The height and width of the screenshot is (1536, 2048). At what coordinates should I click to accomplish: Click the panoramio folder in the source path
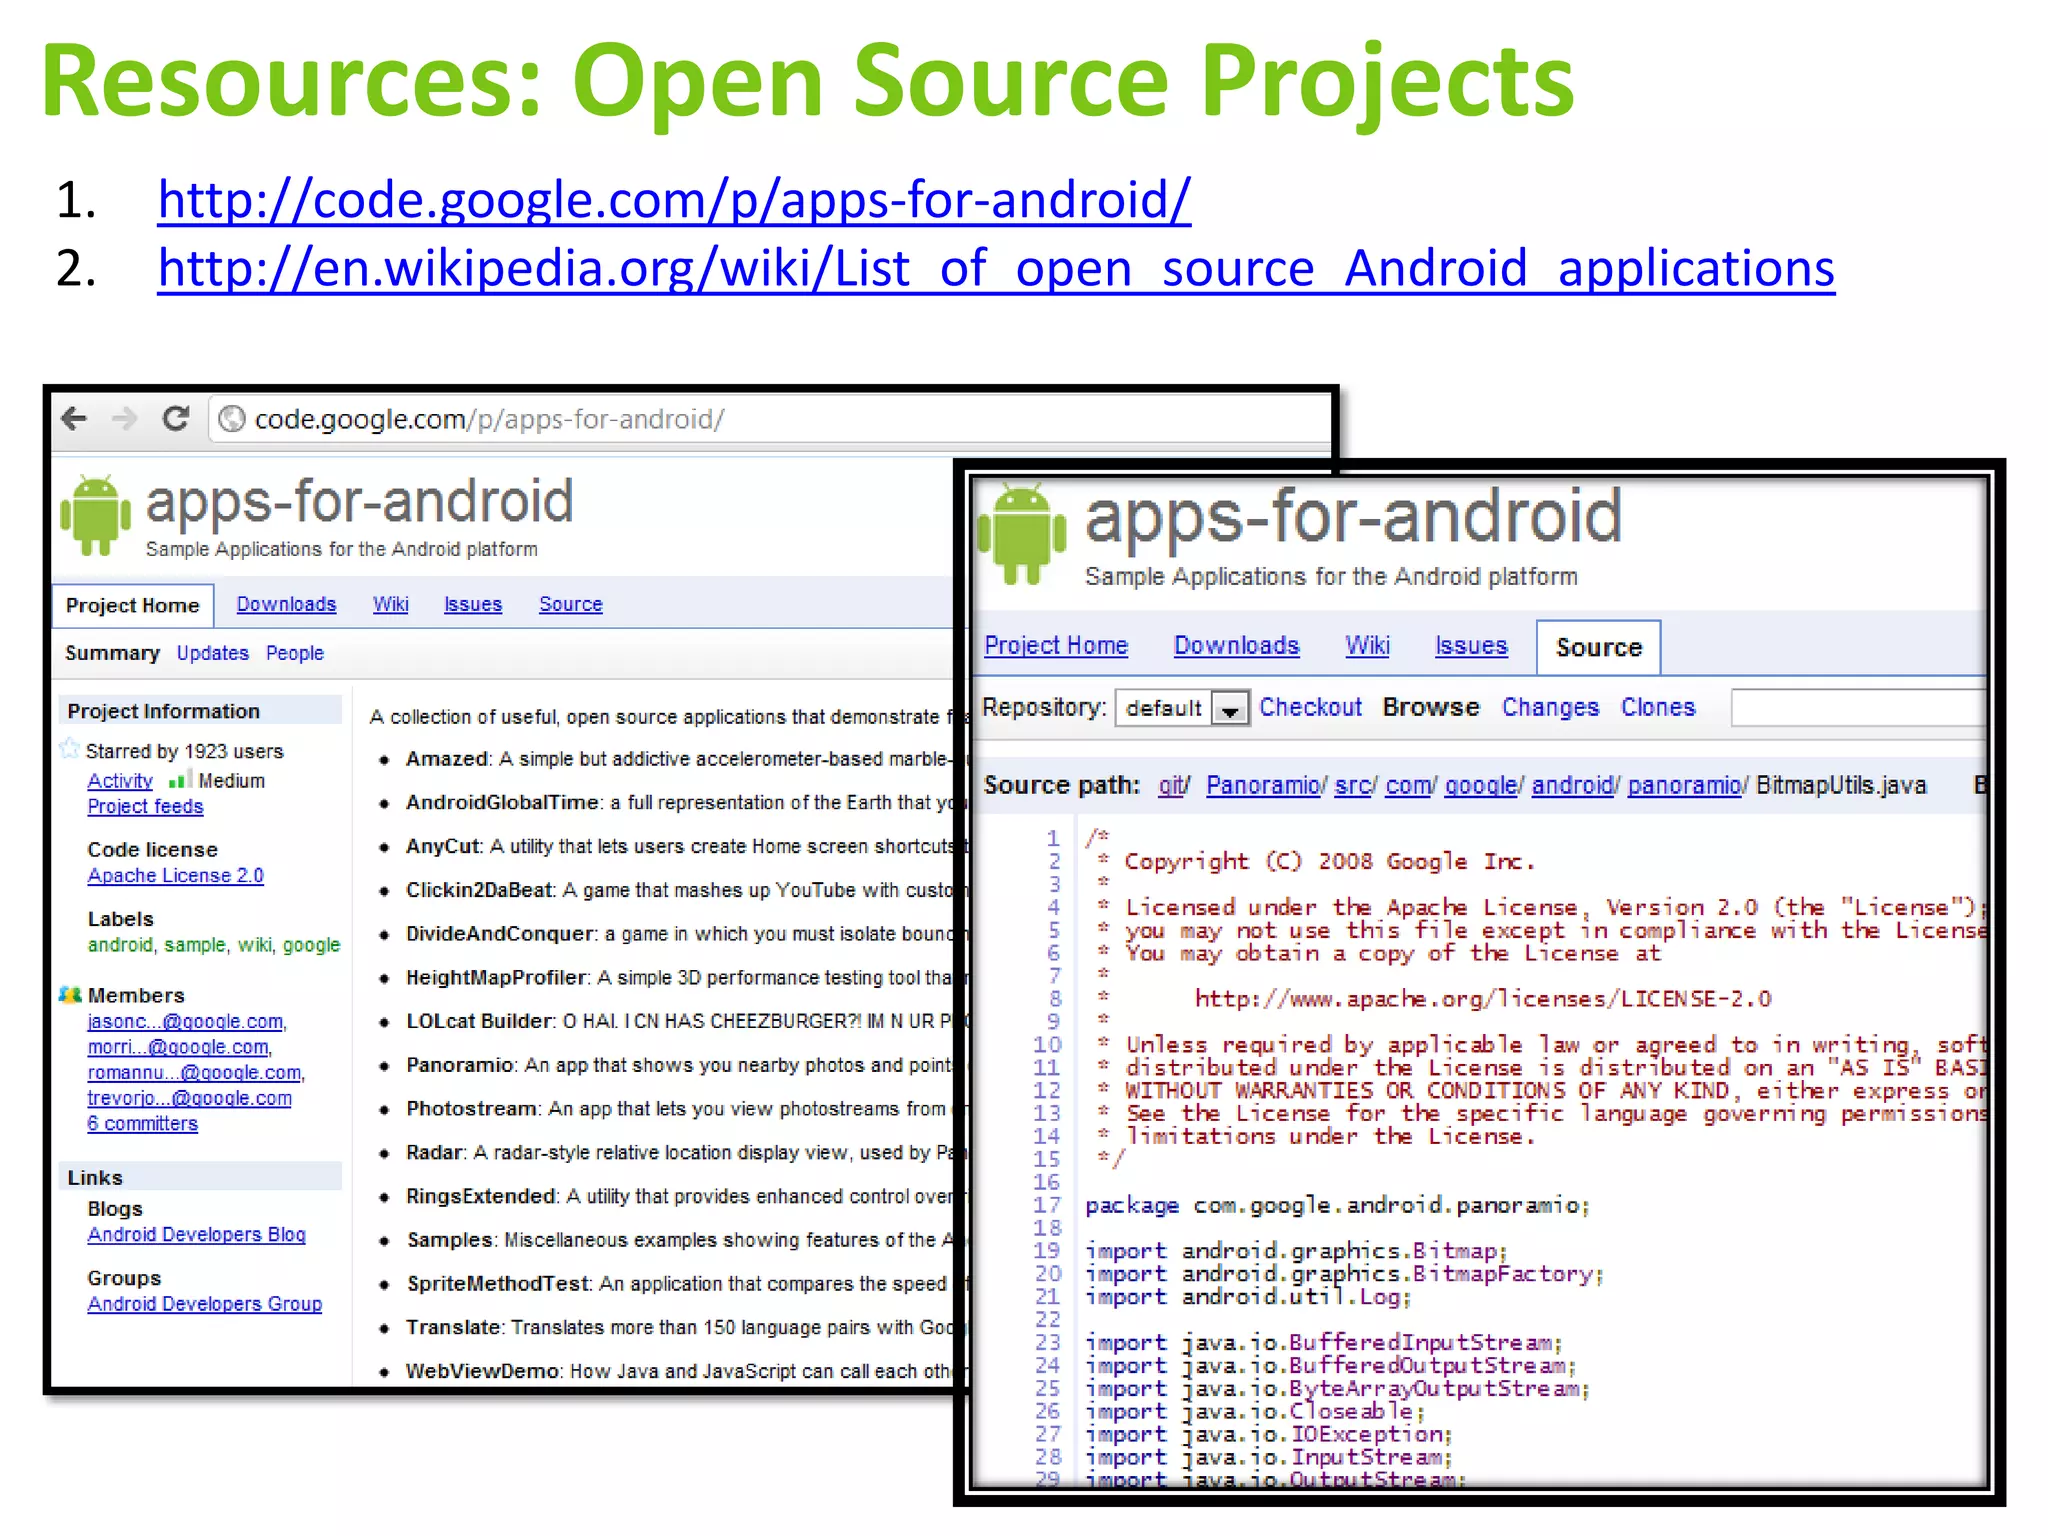coord(1684,785)
